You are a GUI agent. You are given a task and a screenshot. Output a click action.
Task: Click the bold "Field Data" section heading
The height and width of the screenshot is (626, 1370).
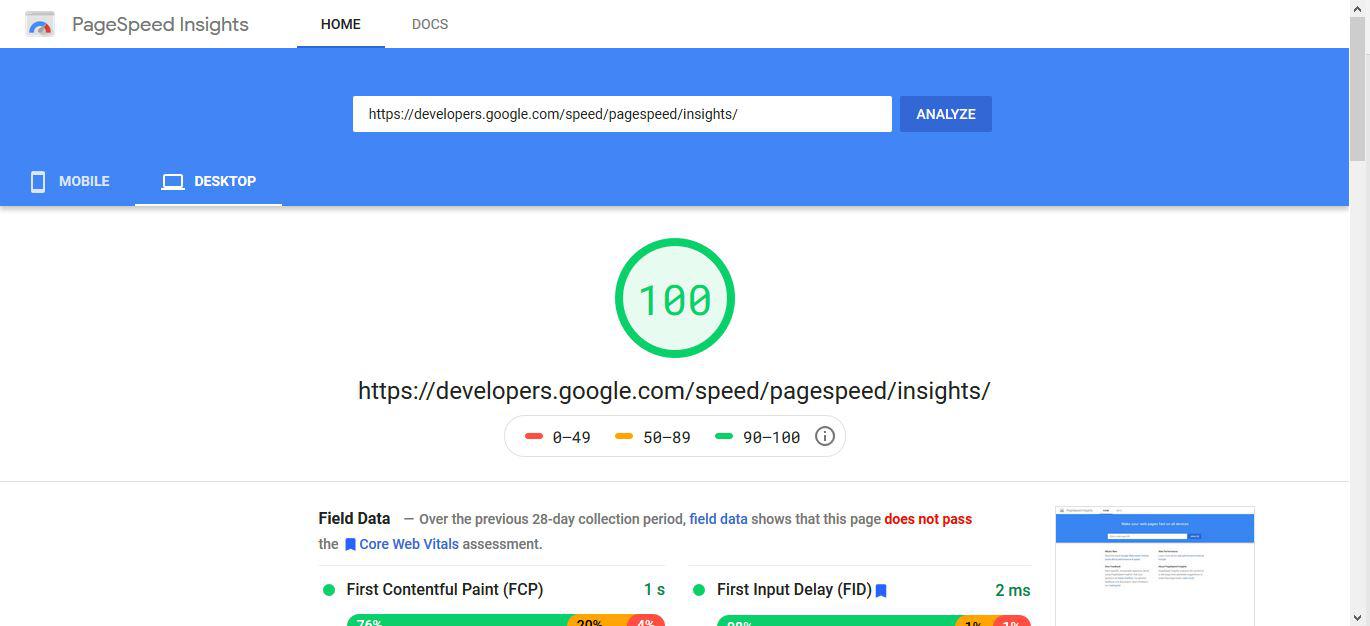pos(354,518)
